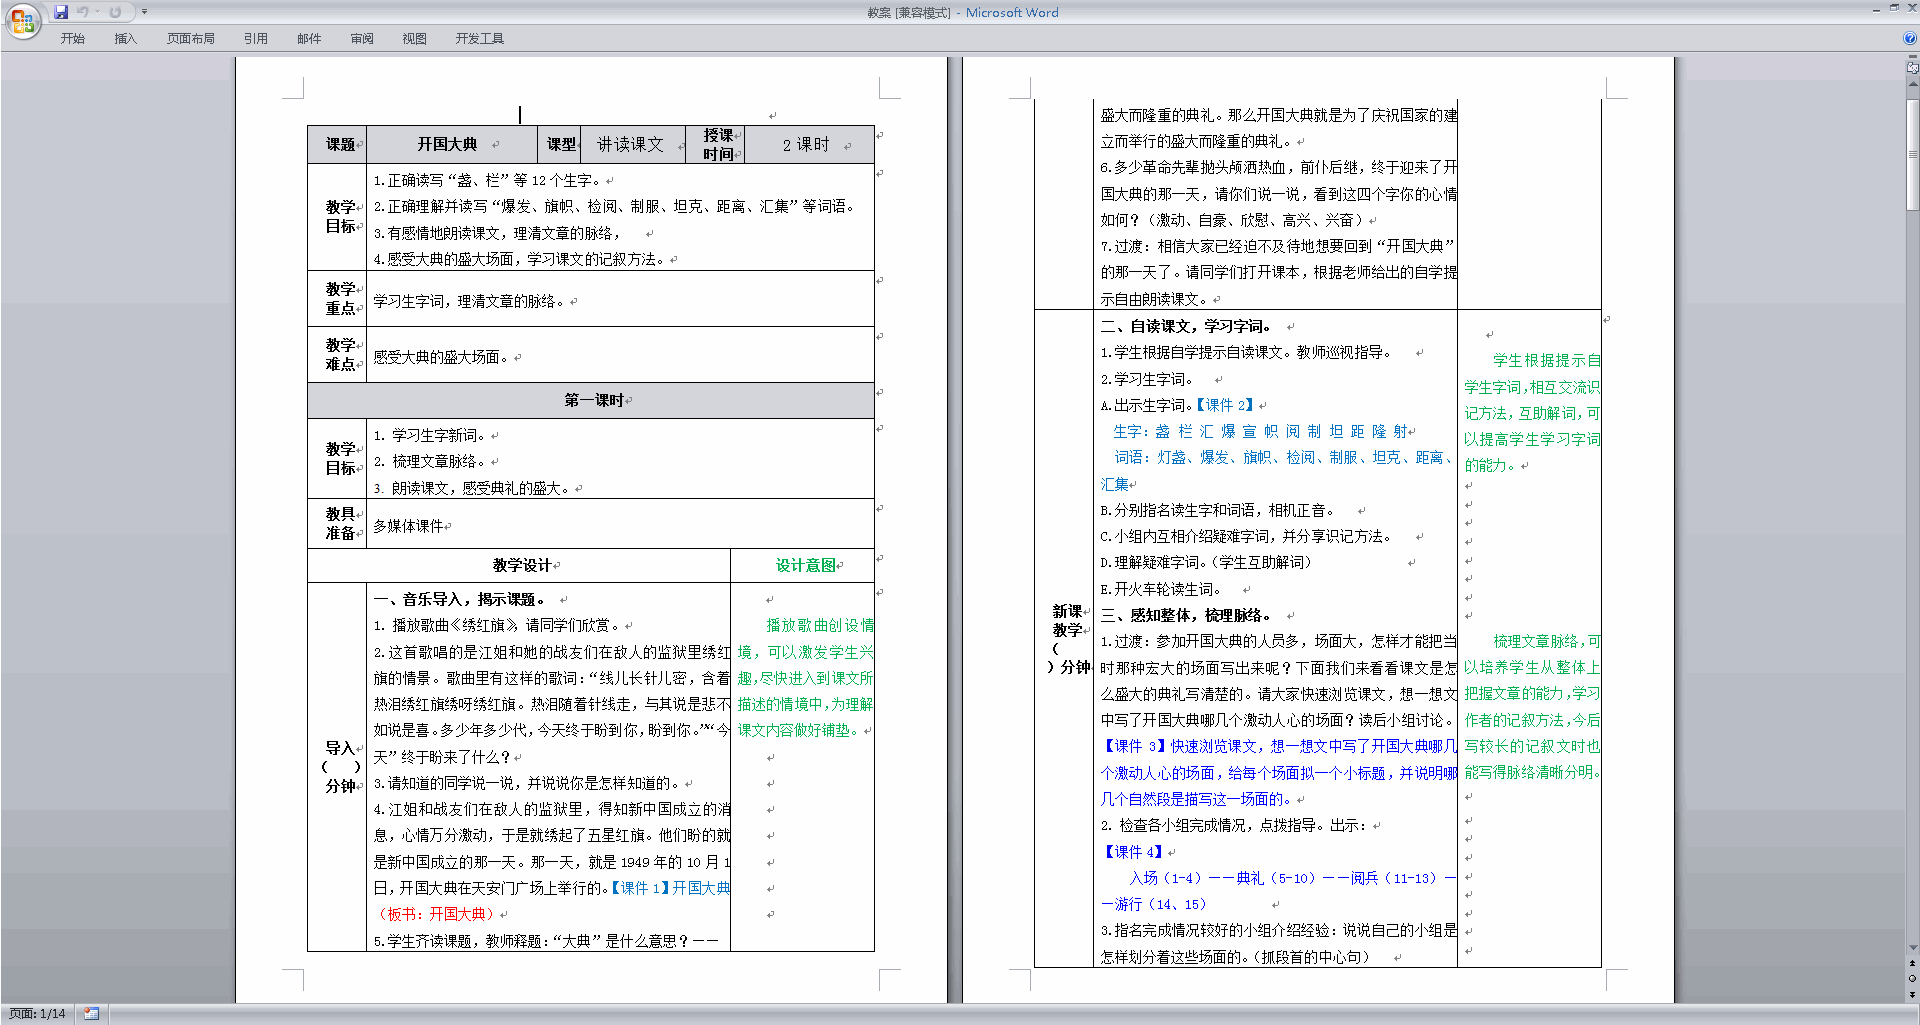
Task: Click the Save floppy disk icon
Action: tap(61, 12)
